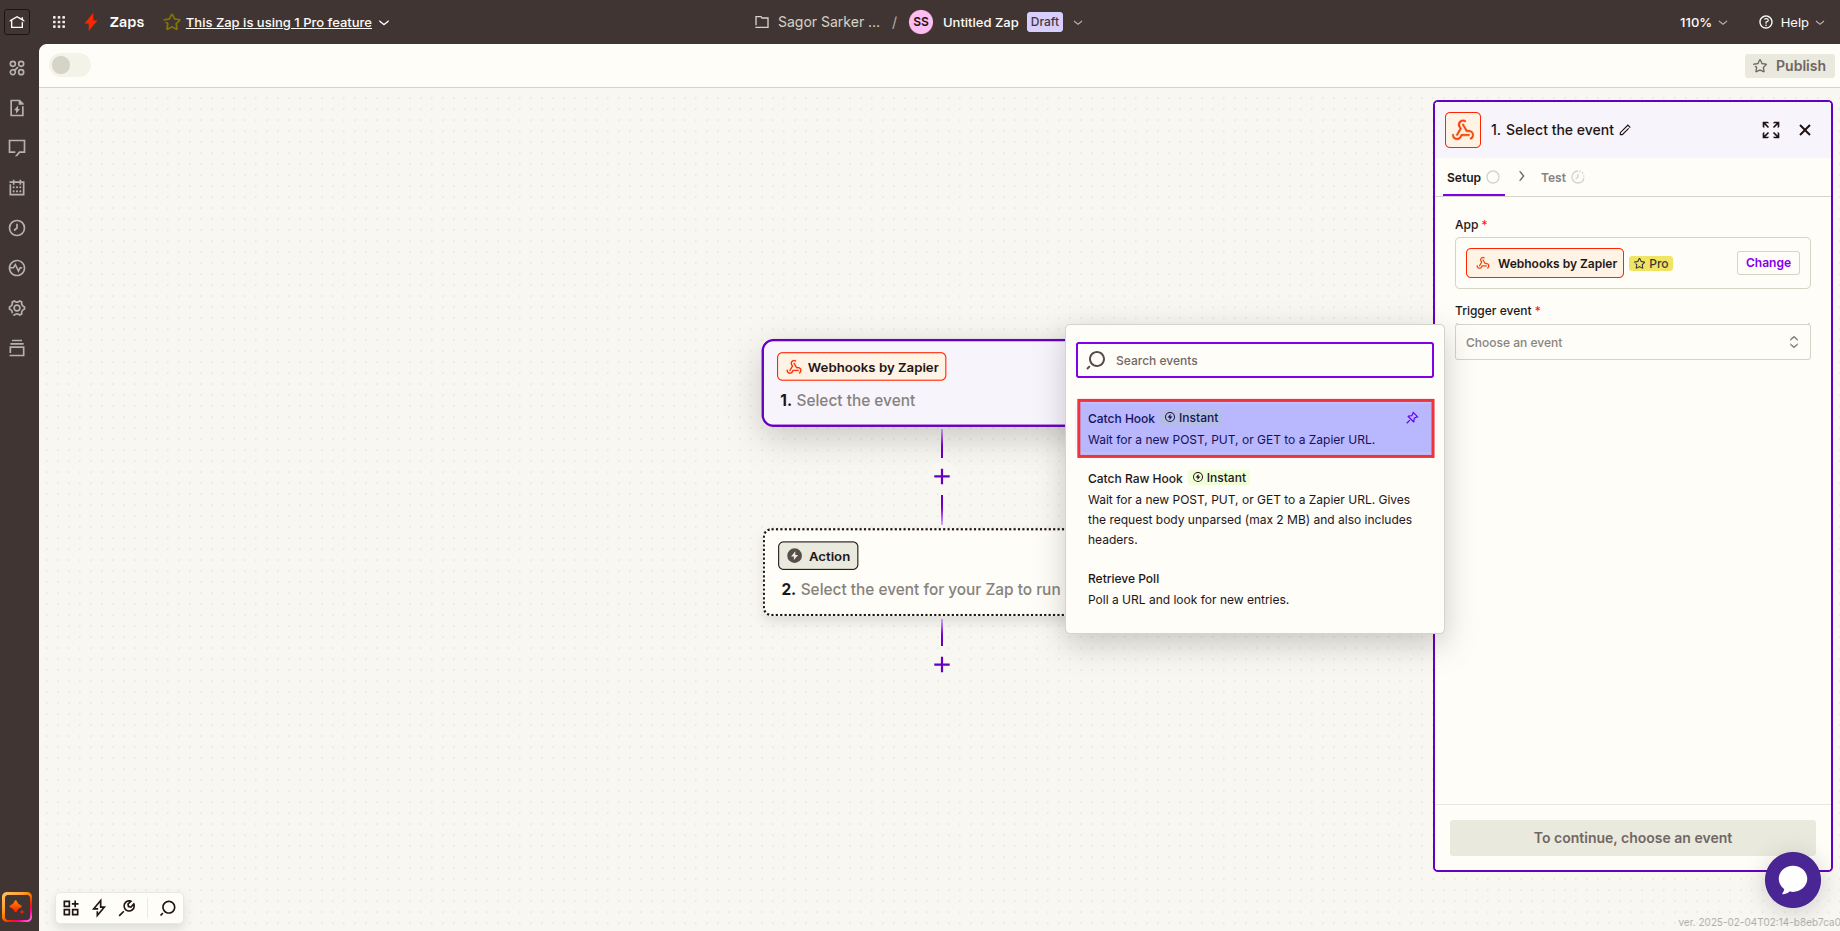The height and width of the screenshot is (931, 1840).
Task: Open the Versions stack icon
Action: (17, 348)
